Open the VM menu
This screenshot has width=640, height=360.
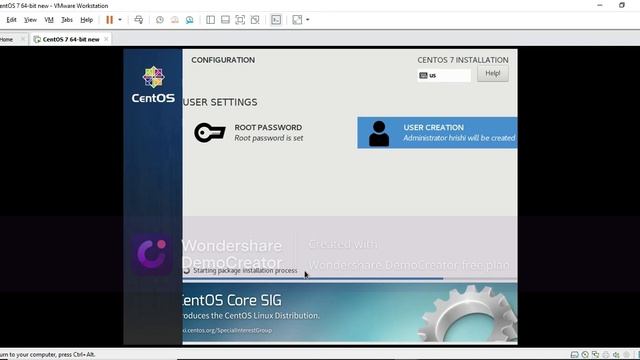[x=49, y=20]
